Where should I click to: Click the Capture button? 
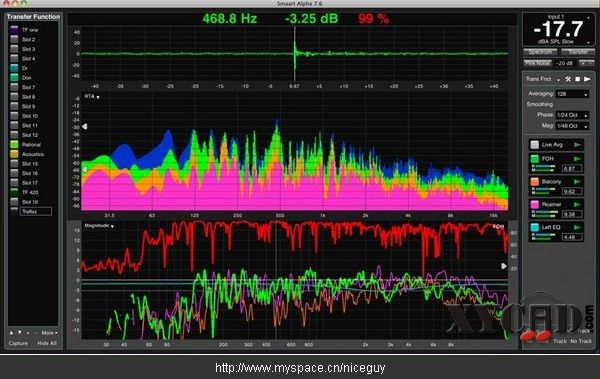(x=18, y=343)
